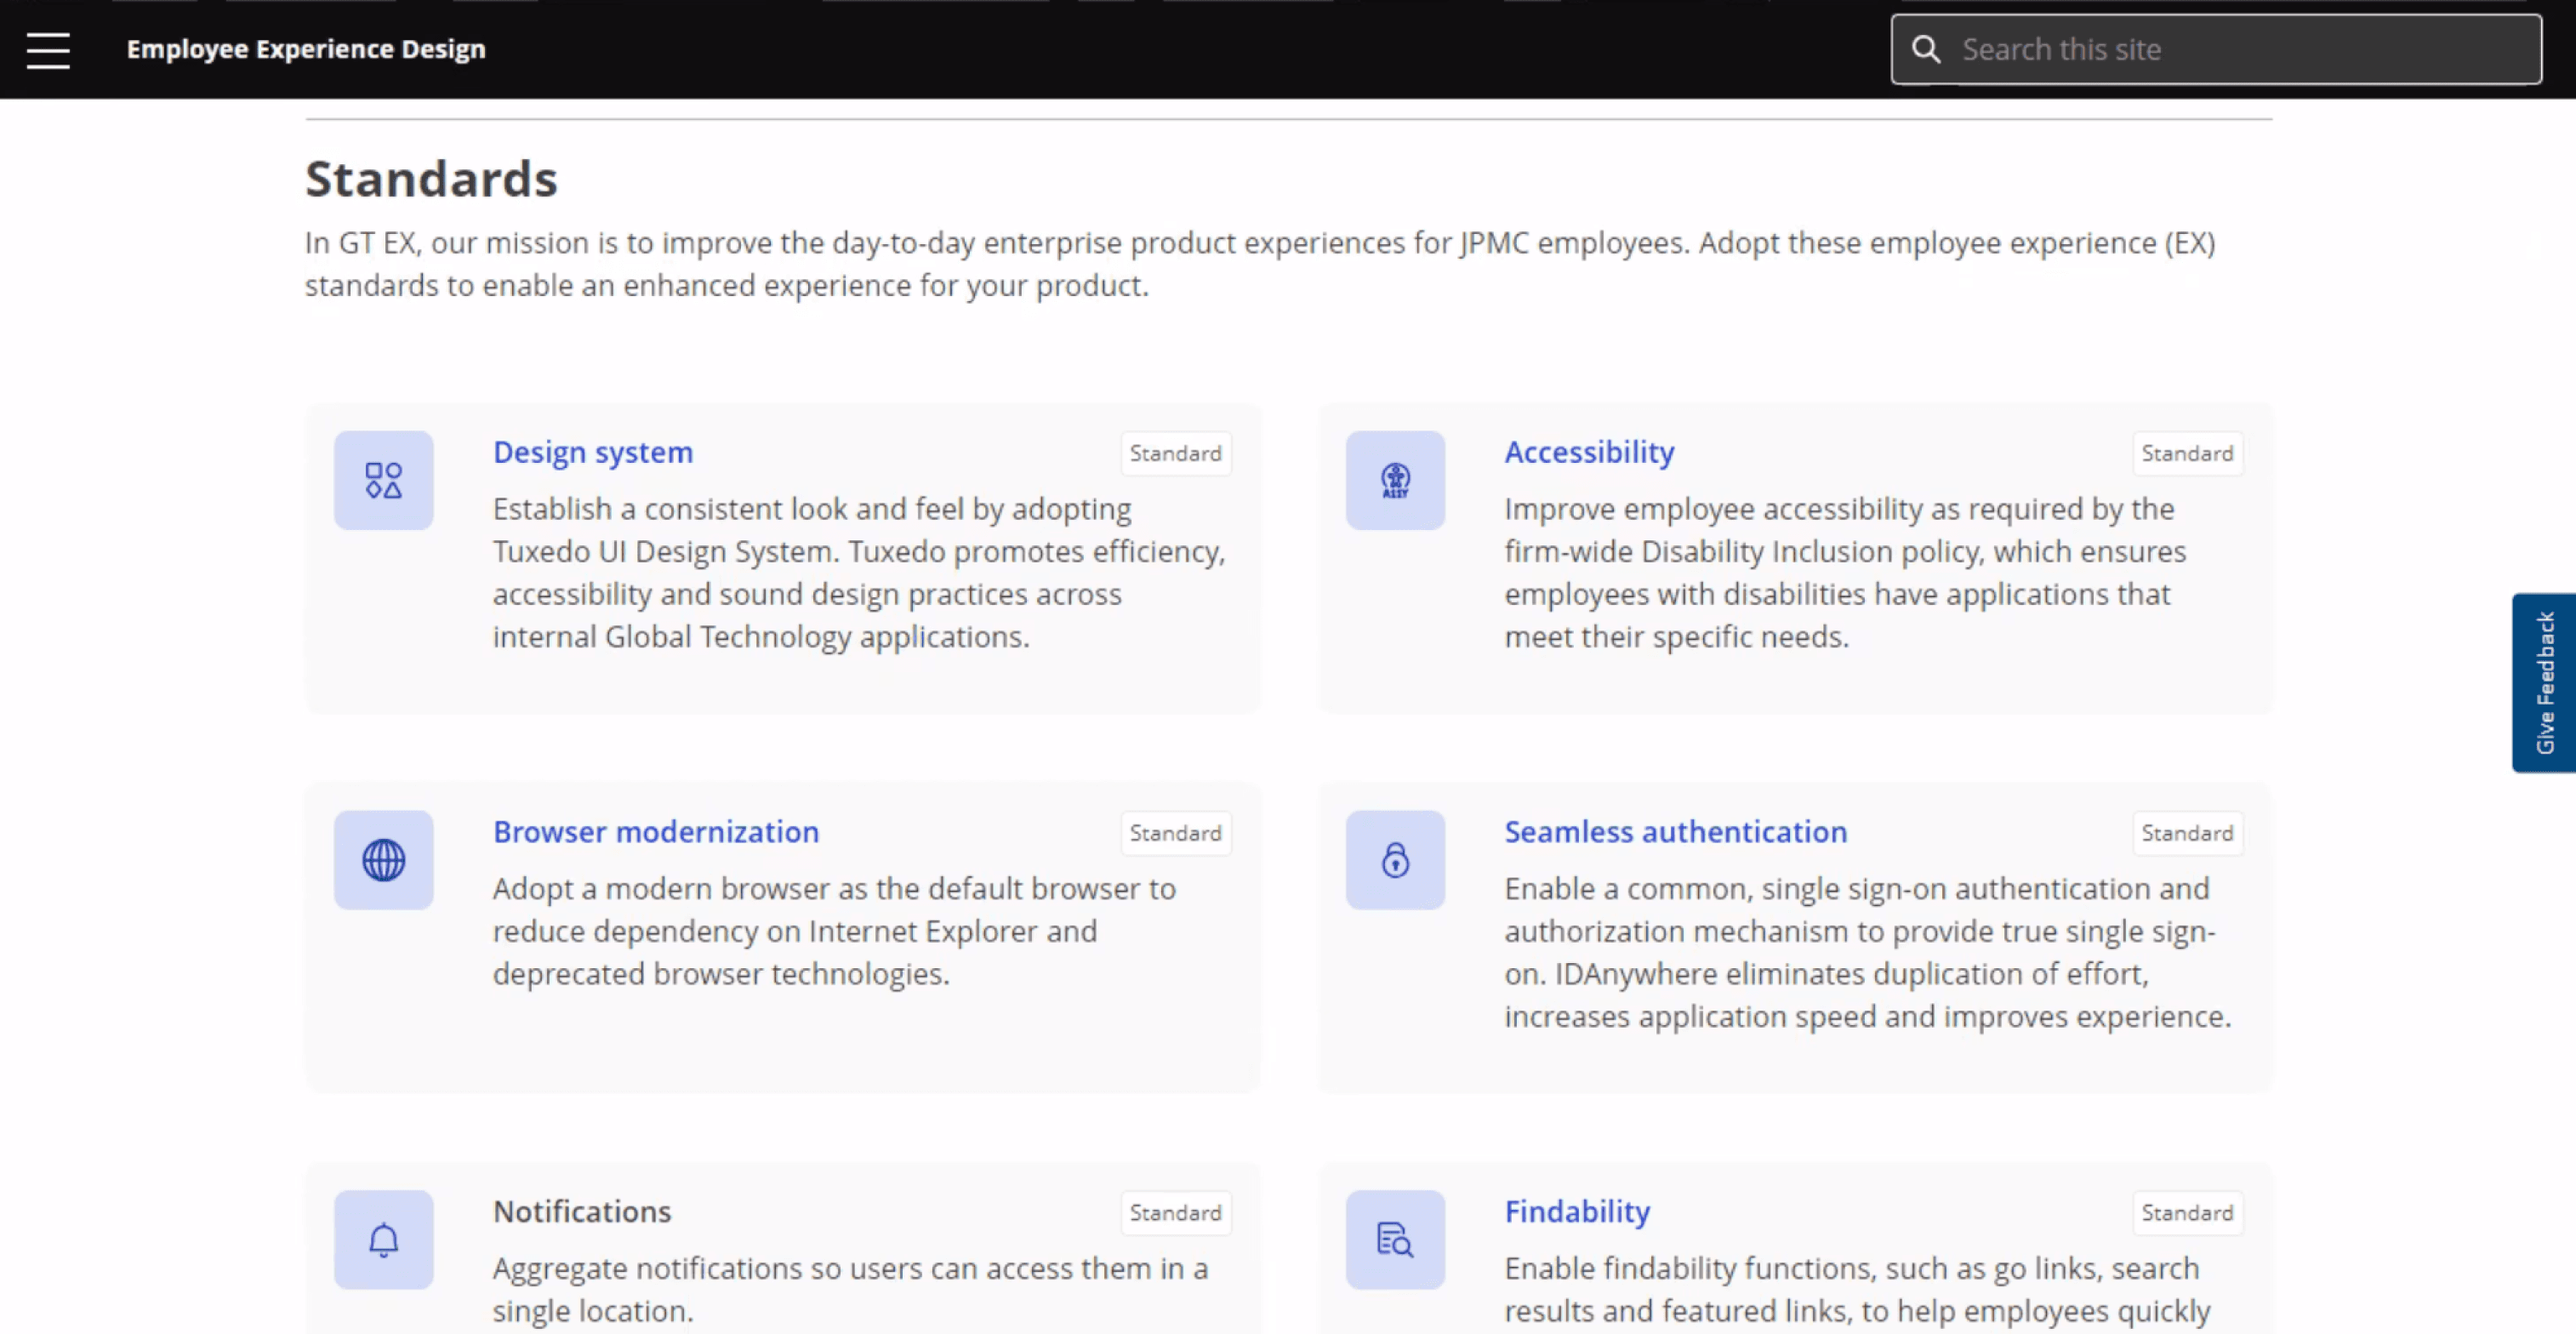2576x1334 pixels.
Task: Click the Notifications bell icon
Action: point(383,1239)
